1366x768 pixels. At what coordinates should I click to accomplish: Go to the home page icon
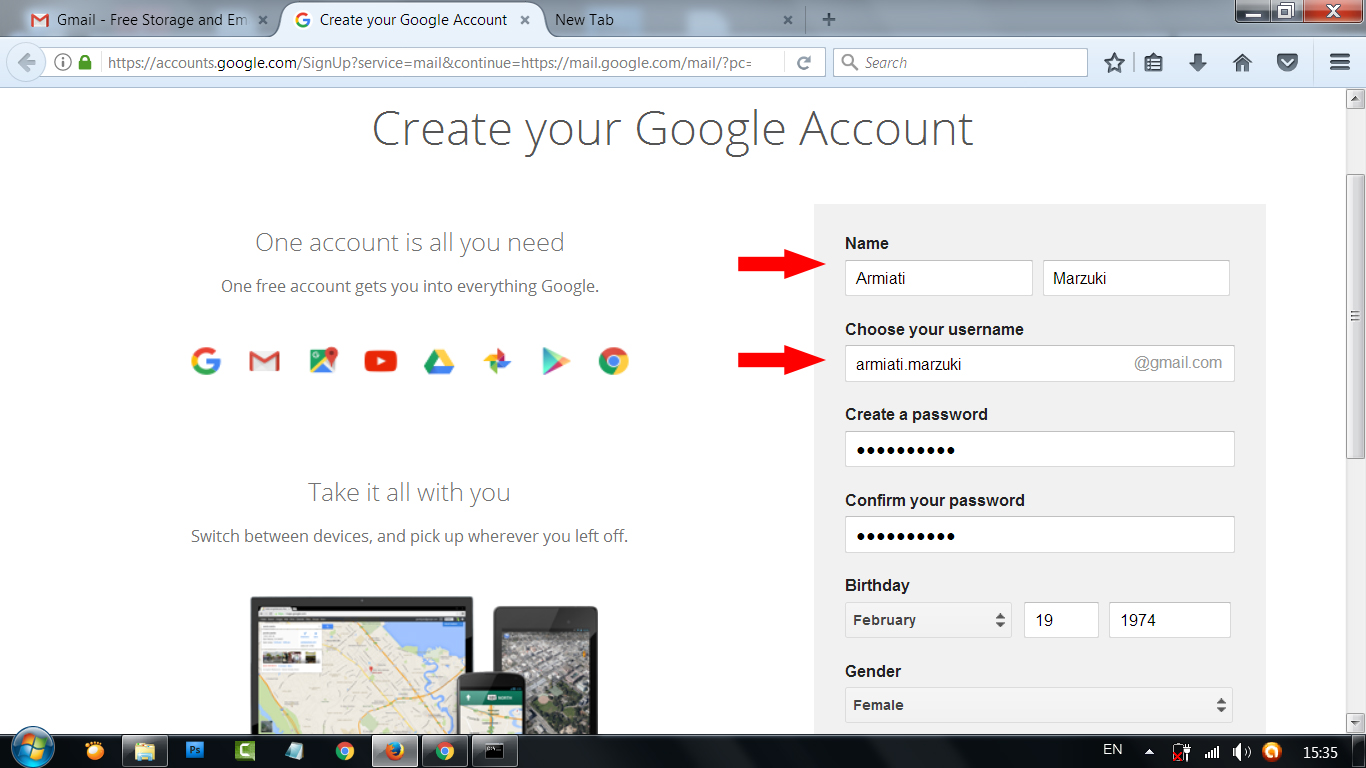click(1242, 62)
